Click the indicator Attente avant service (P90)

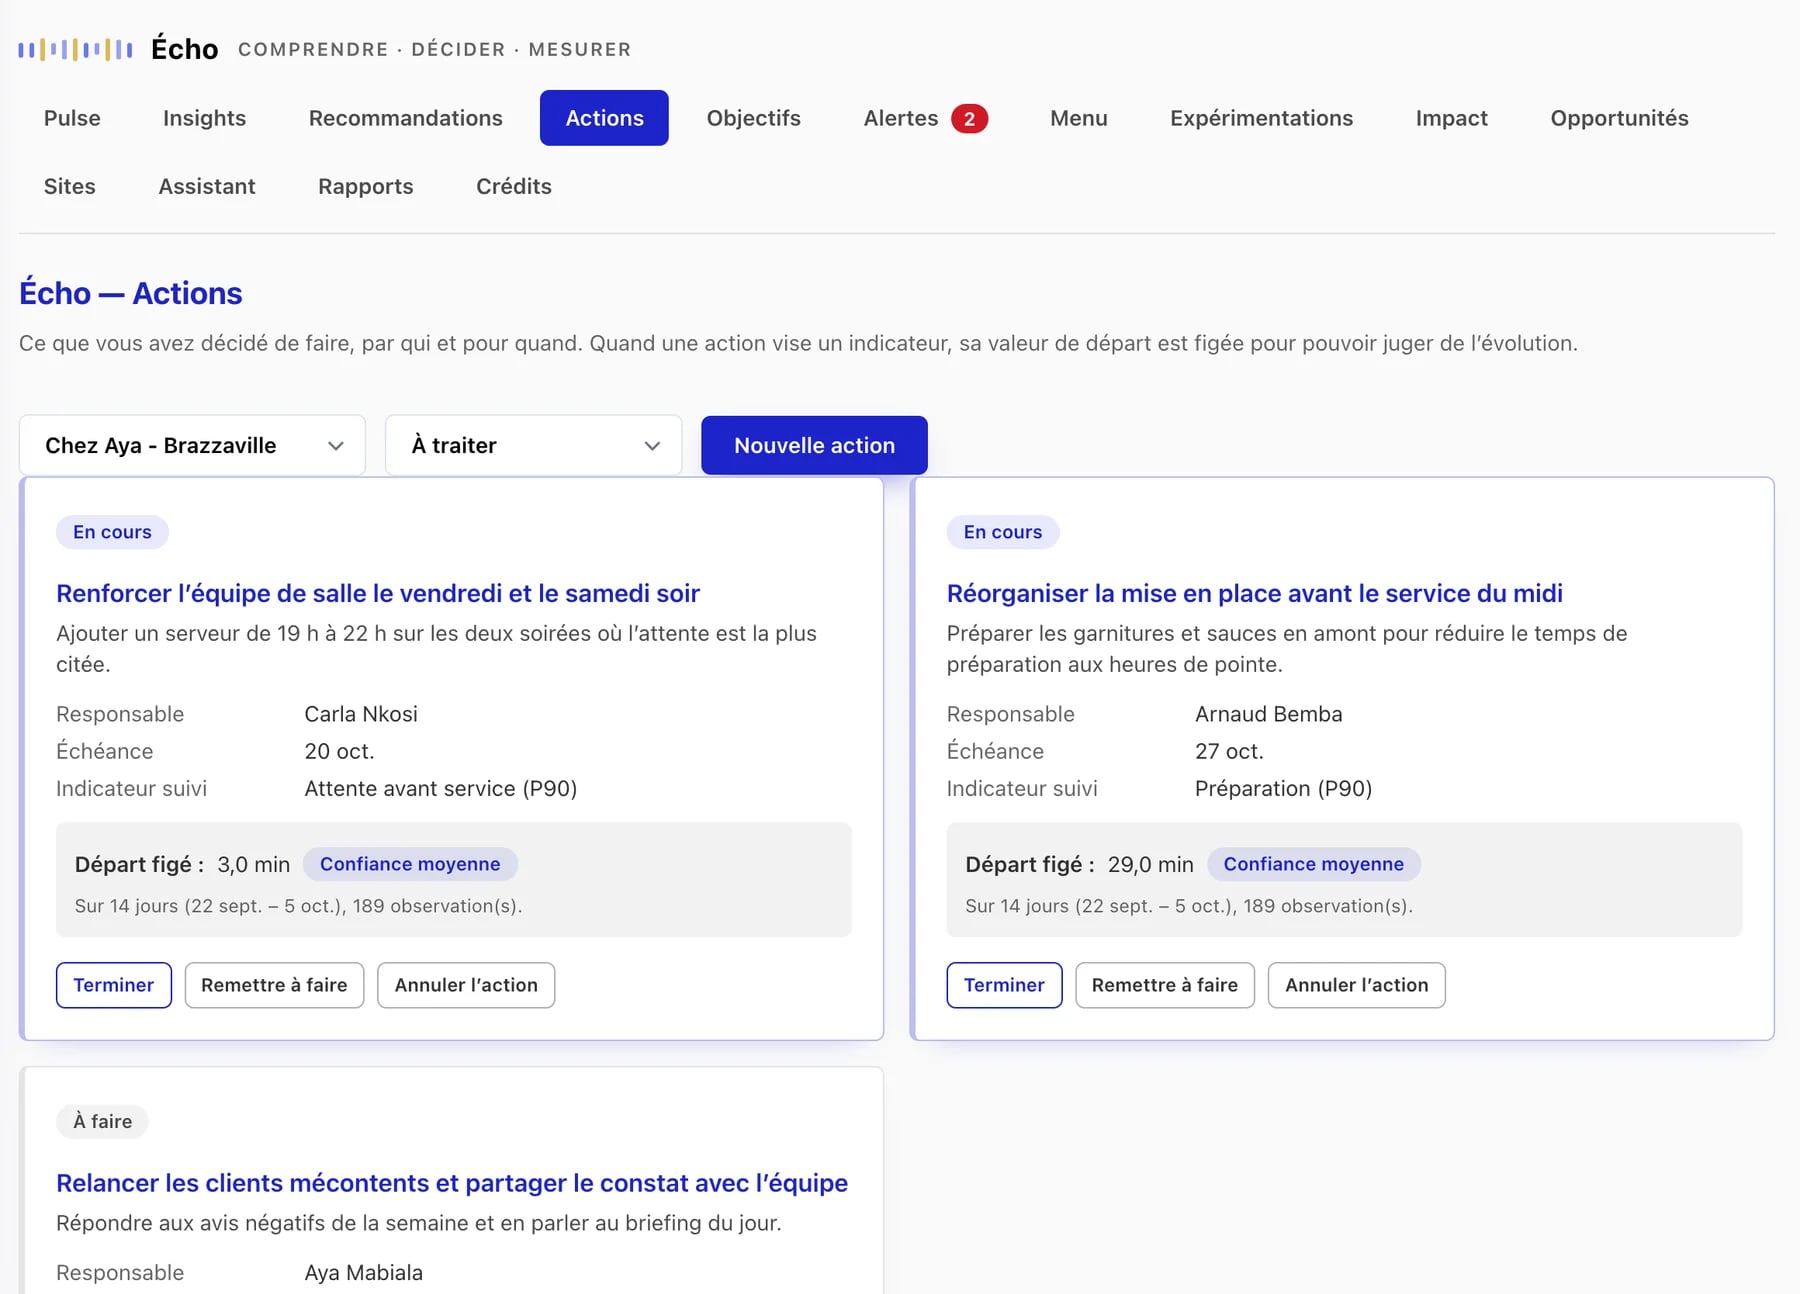coord(441,788)
